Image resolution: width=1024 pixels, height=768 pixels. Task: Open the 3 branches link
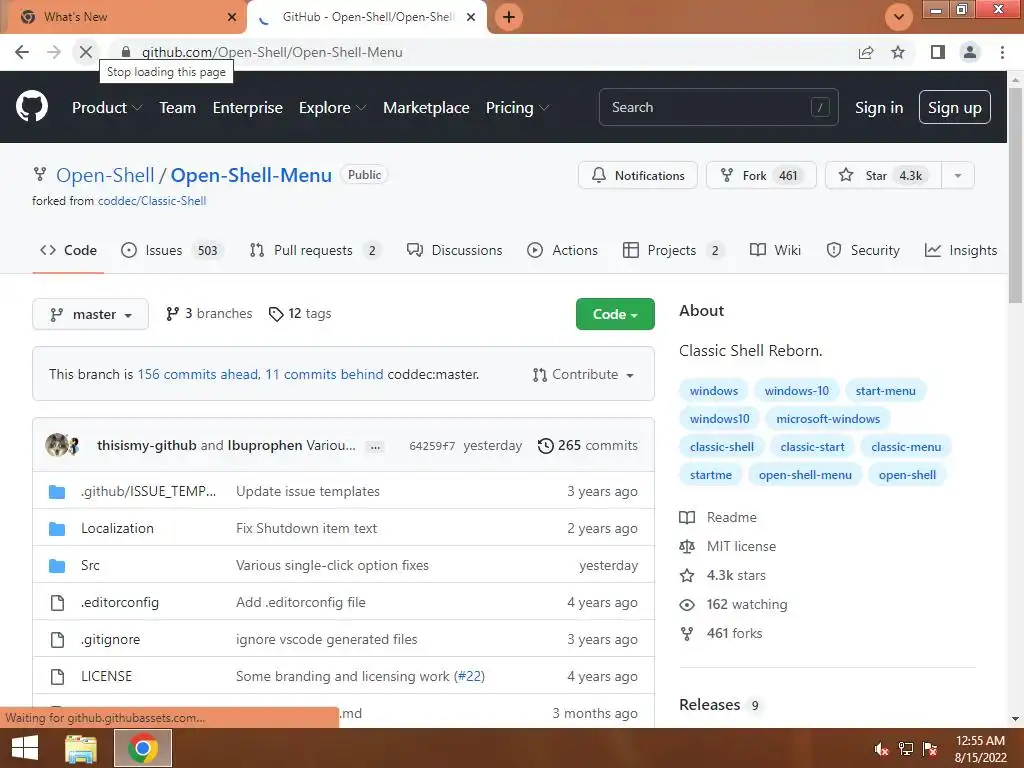pyautogui.click(x=209, y=314)
